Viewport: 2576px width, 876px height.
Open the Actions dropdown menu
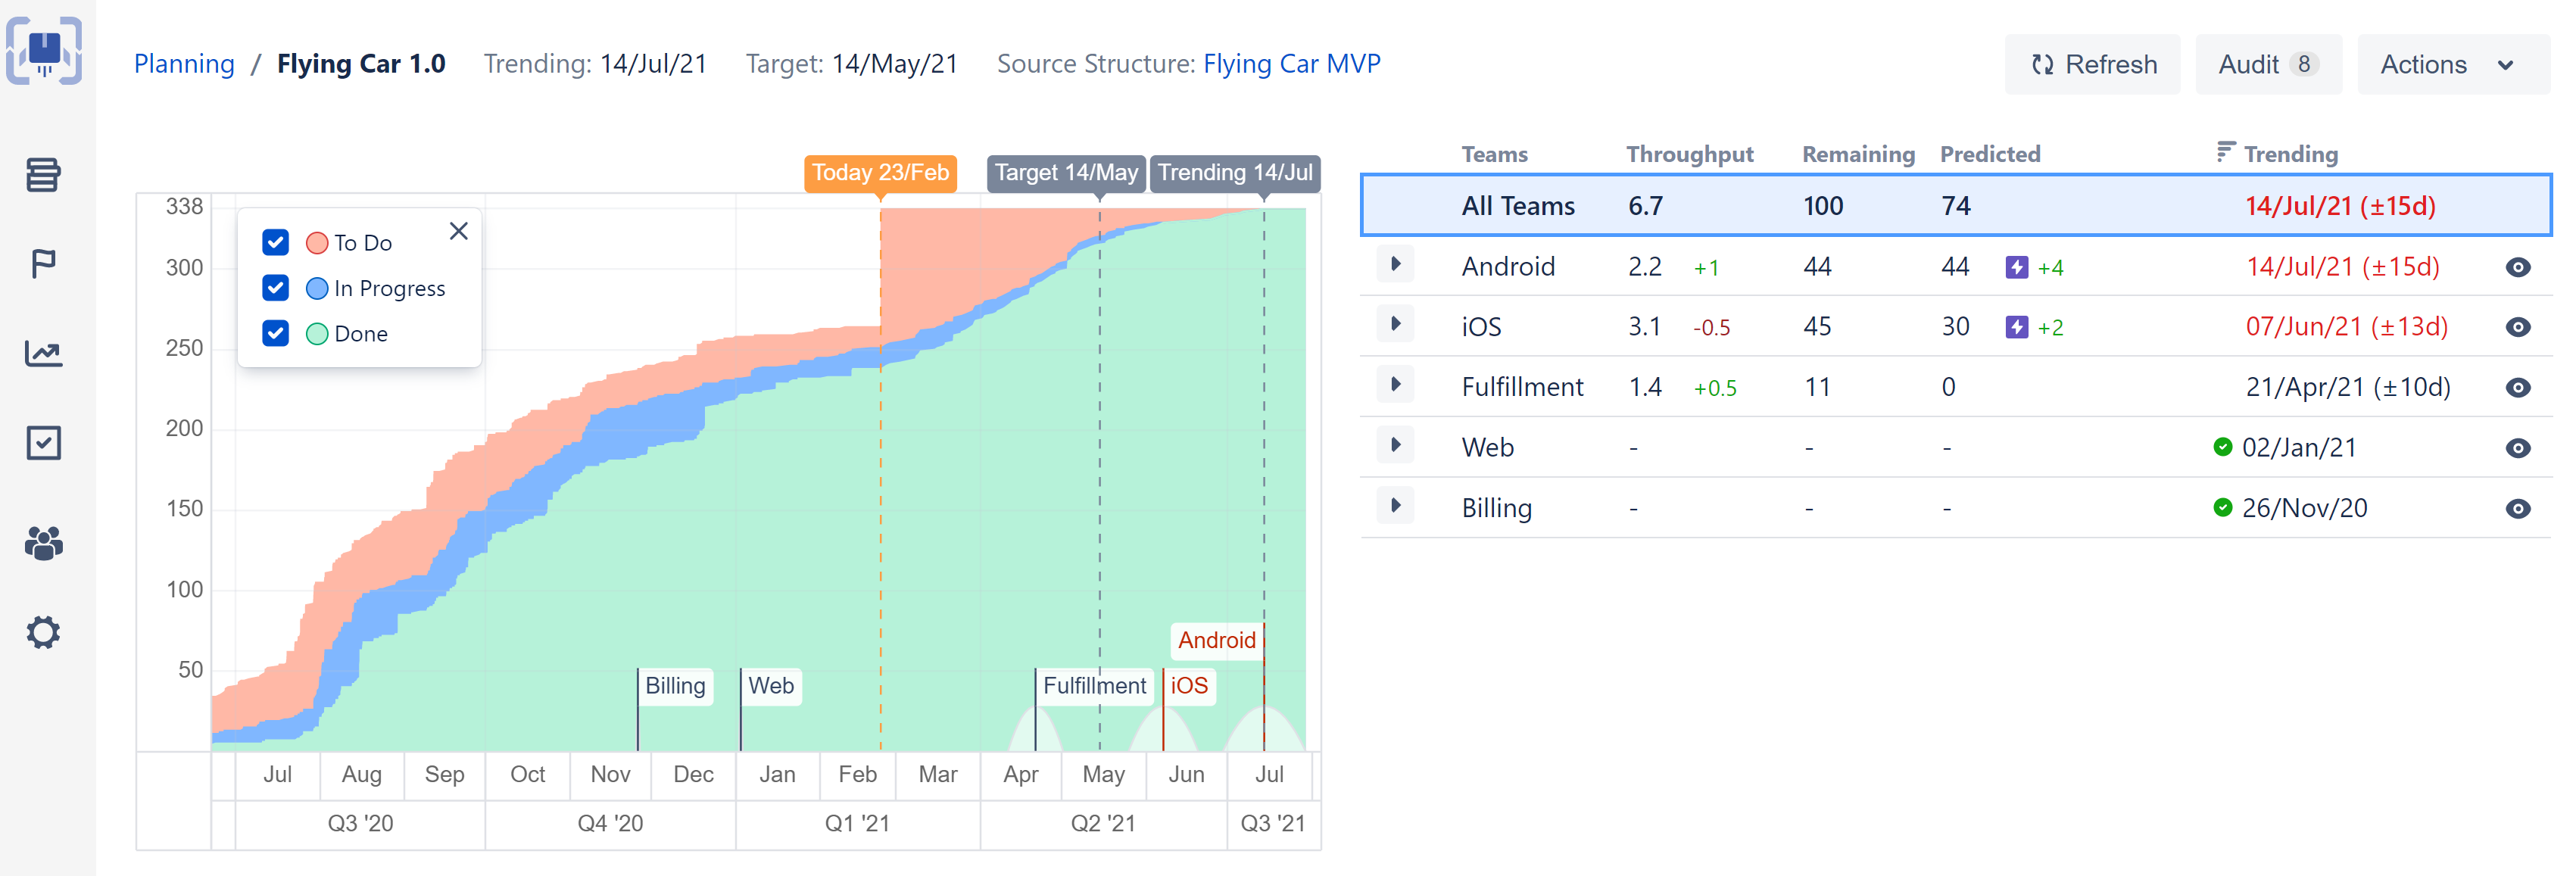(2451, 65)
